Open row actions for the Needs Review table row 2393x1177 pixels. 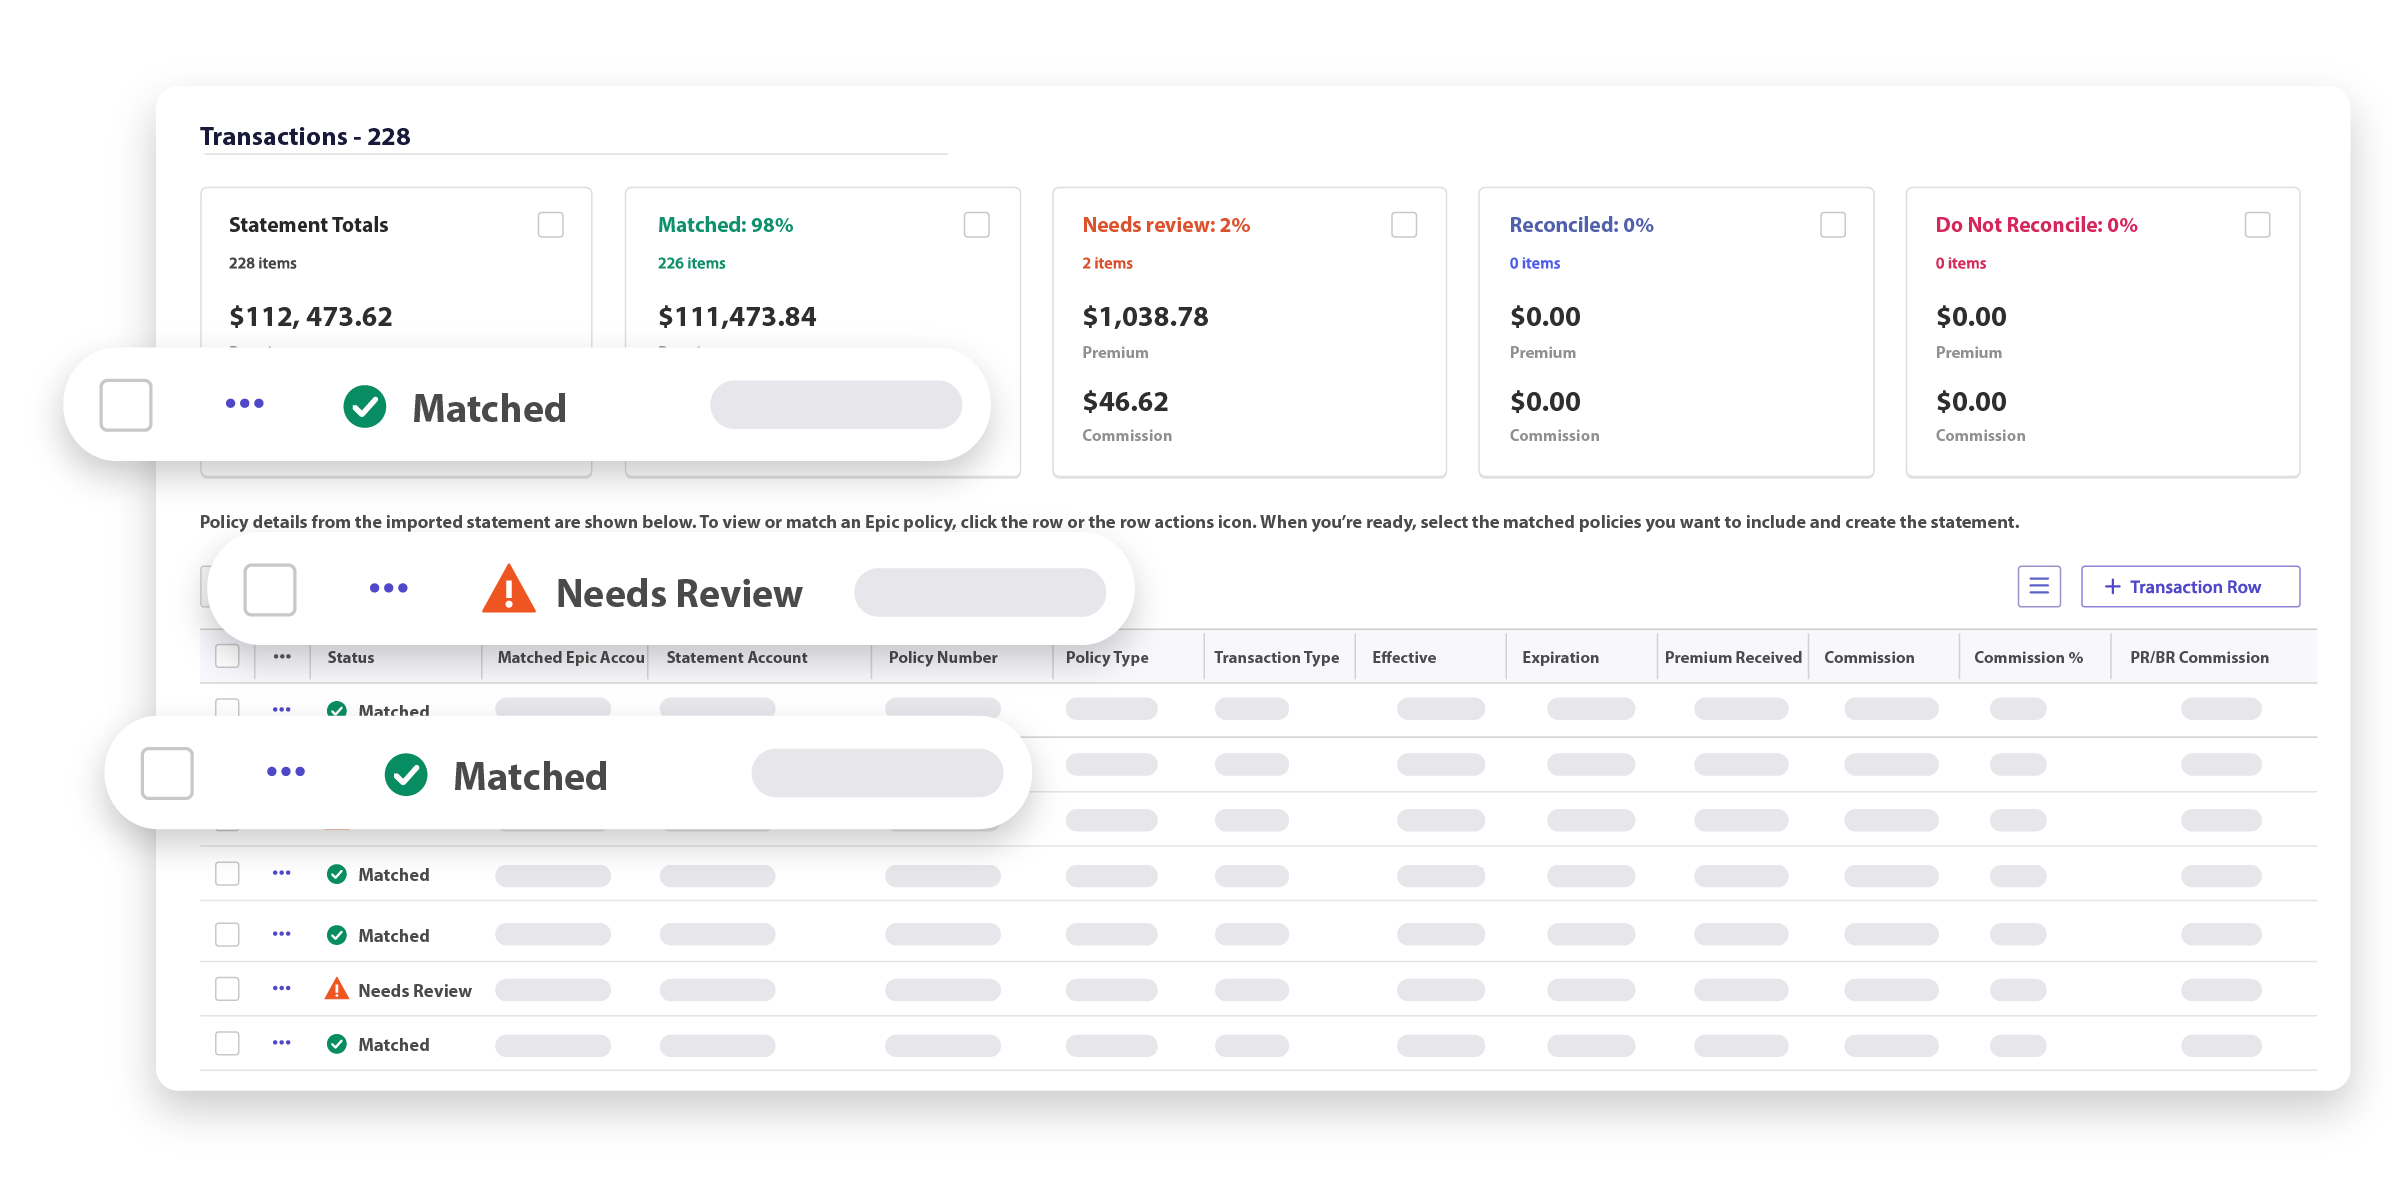point(282,988)
